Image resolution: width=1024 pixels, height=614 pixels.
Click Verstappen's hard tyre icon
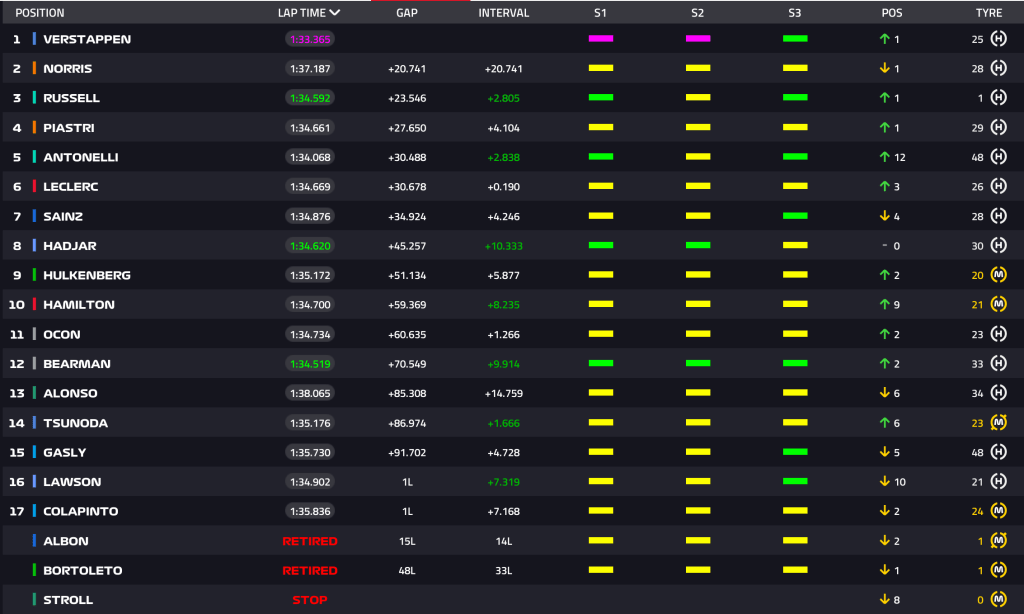998,39
